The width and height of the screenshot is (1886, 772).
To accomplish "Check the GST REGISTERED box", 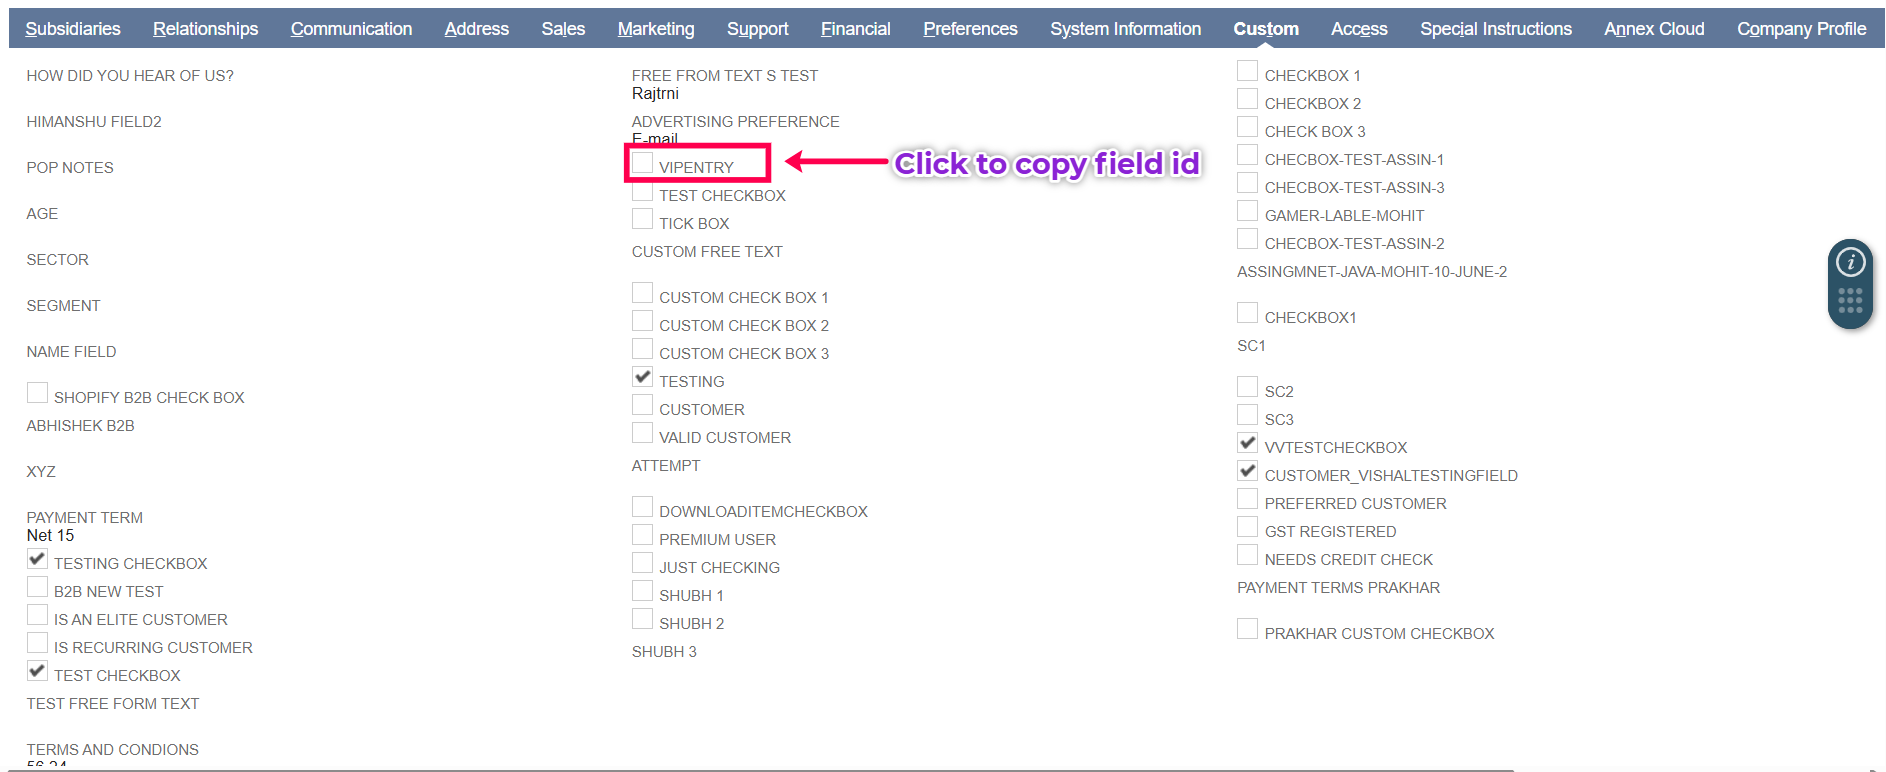I will (1248, 528).
